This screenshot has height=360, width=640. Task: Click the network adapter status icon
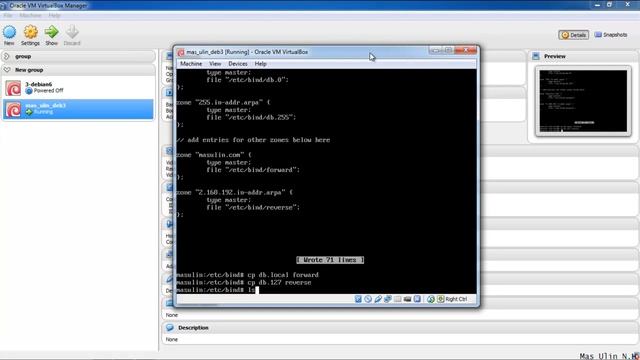pos(388,299)
